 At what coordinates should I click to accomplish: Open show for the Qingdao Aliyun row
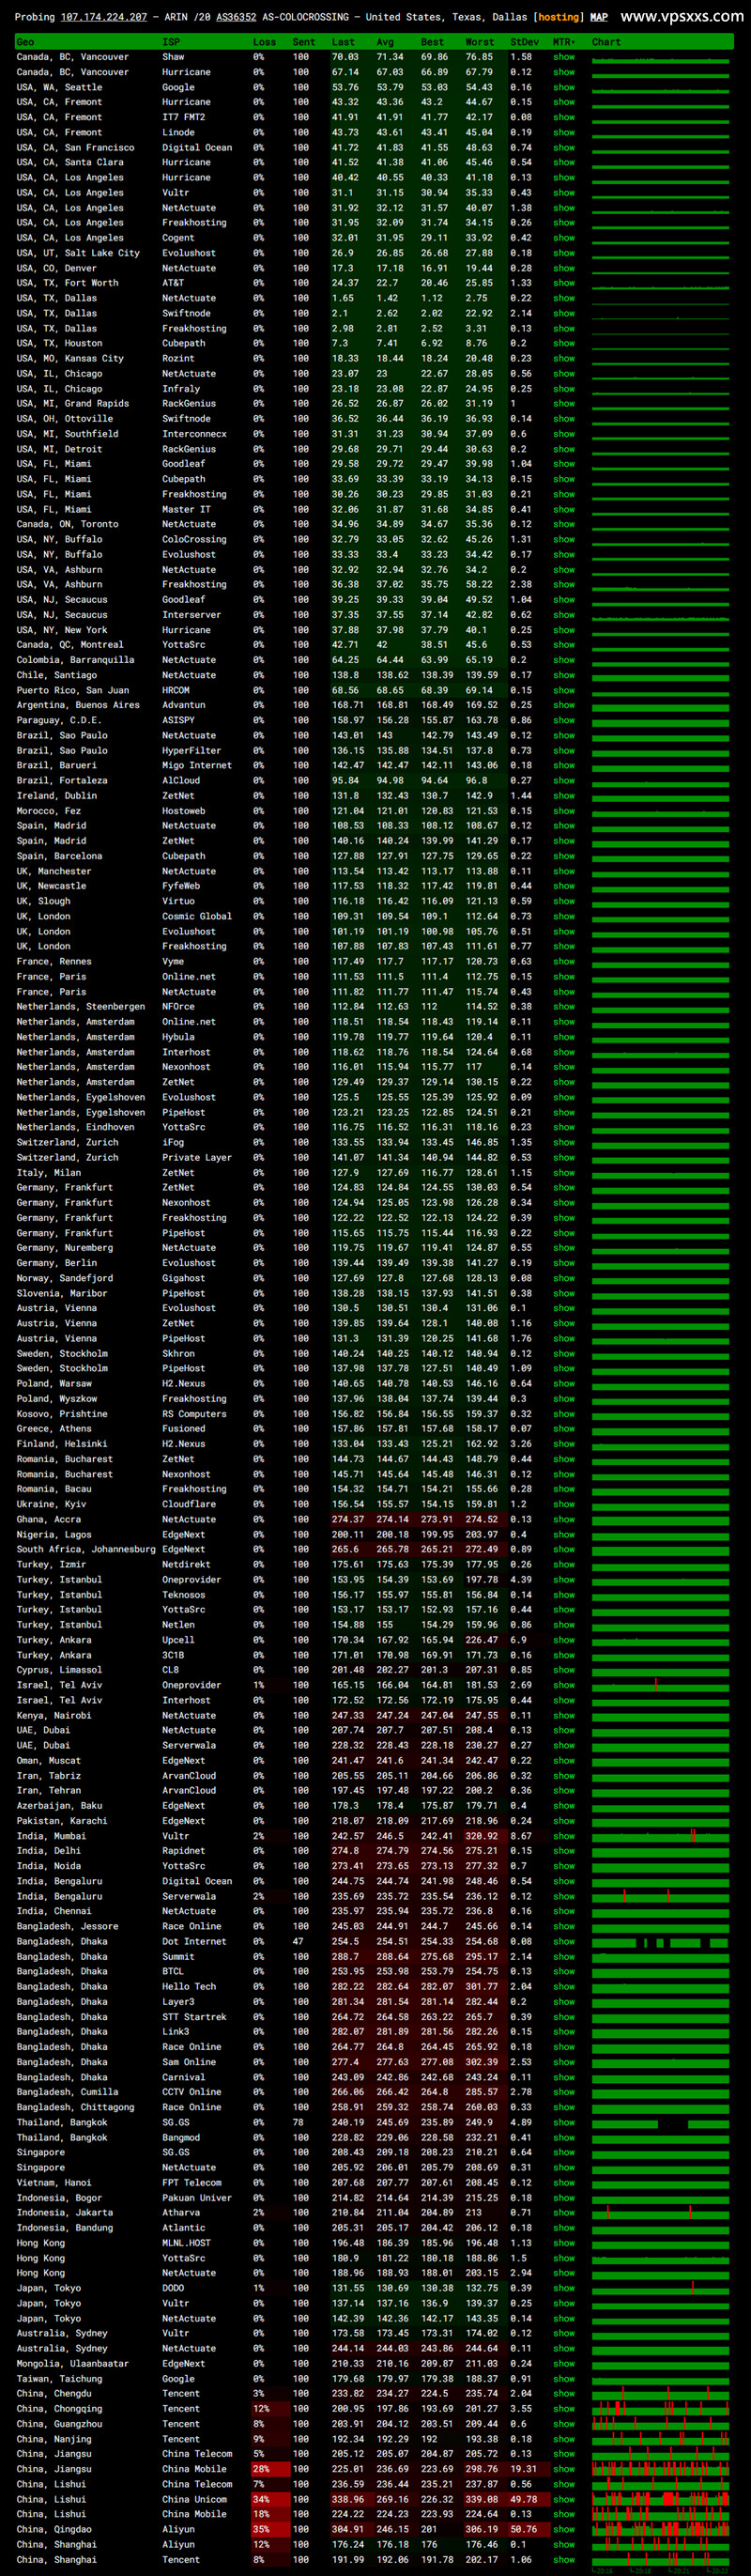tap(564, 2529)
